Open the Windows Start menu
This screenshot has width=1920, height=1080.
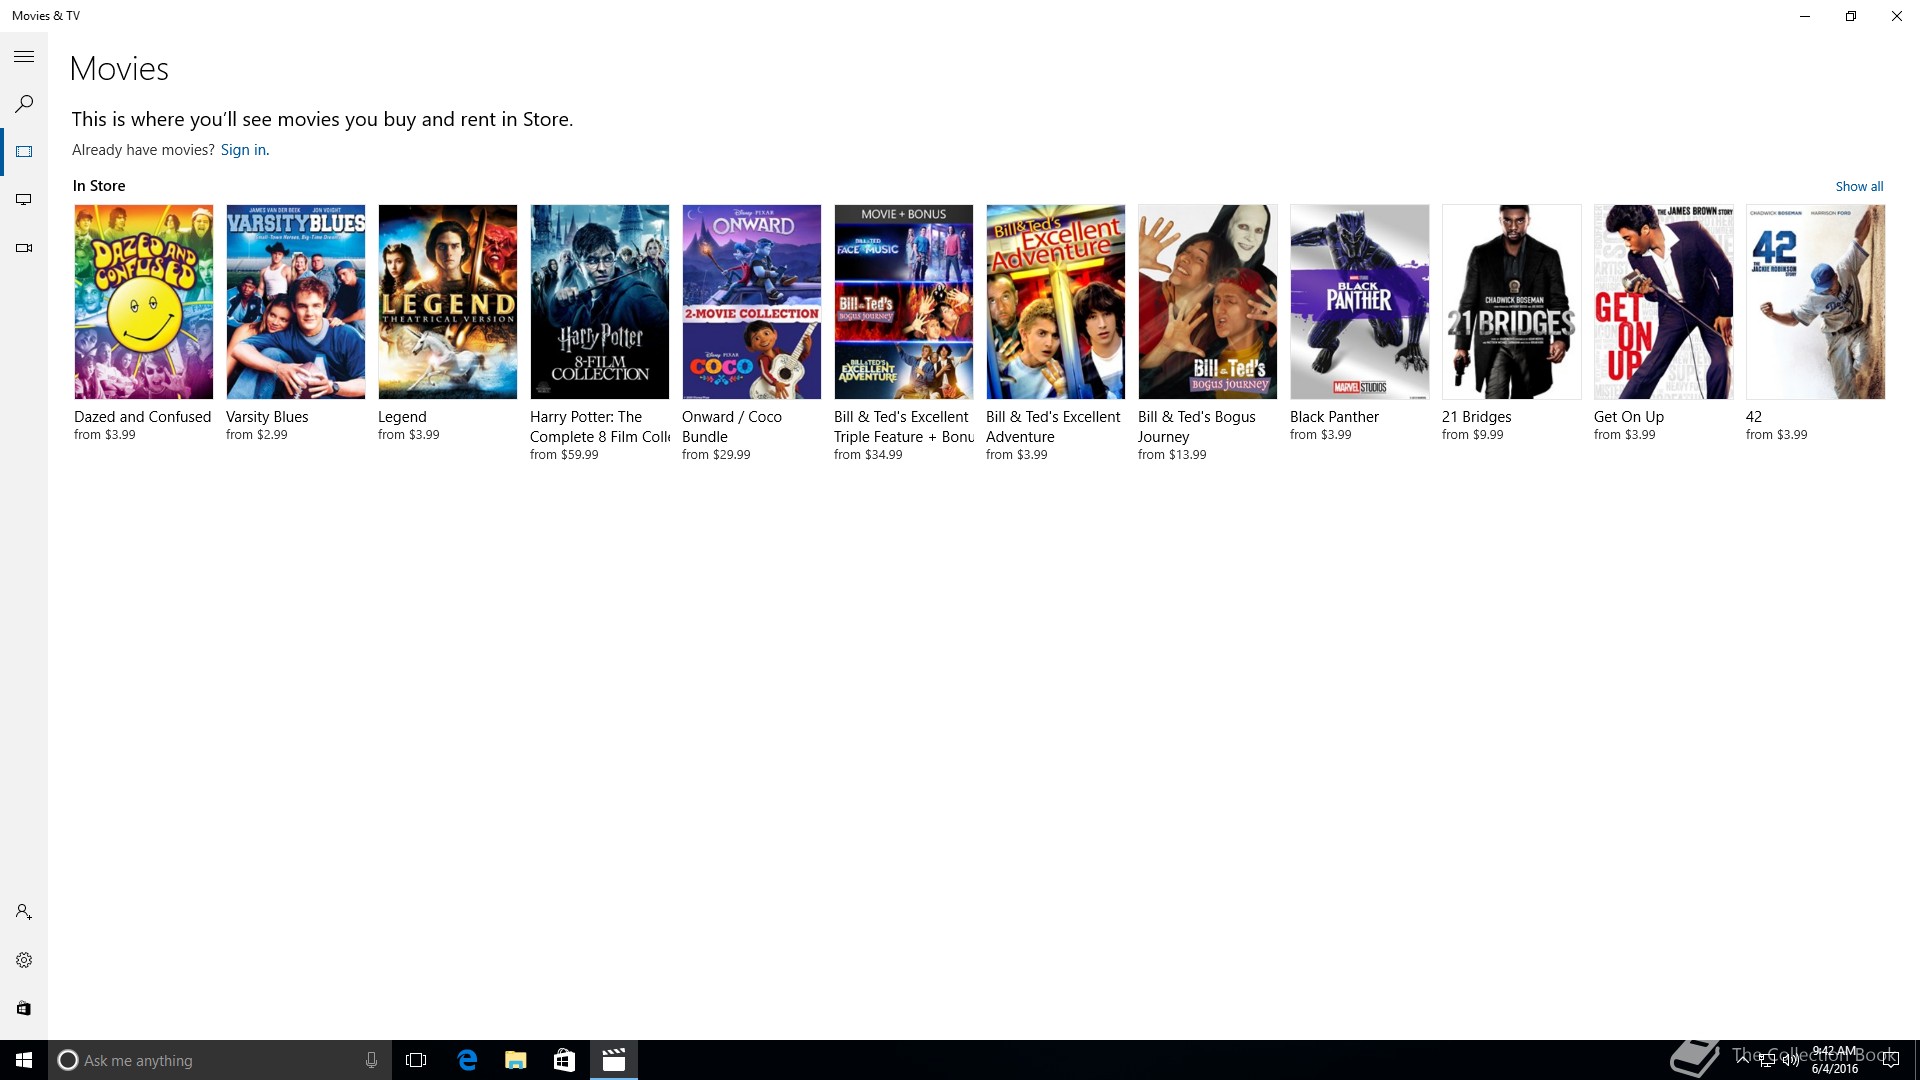click(x=24, y=1060)
